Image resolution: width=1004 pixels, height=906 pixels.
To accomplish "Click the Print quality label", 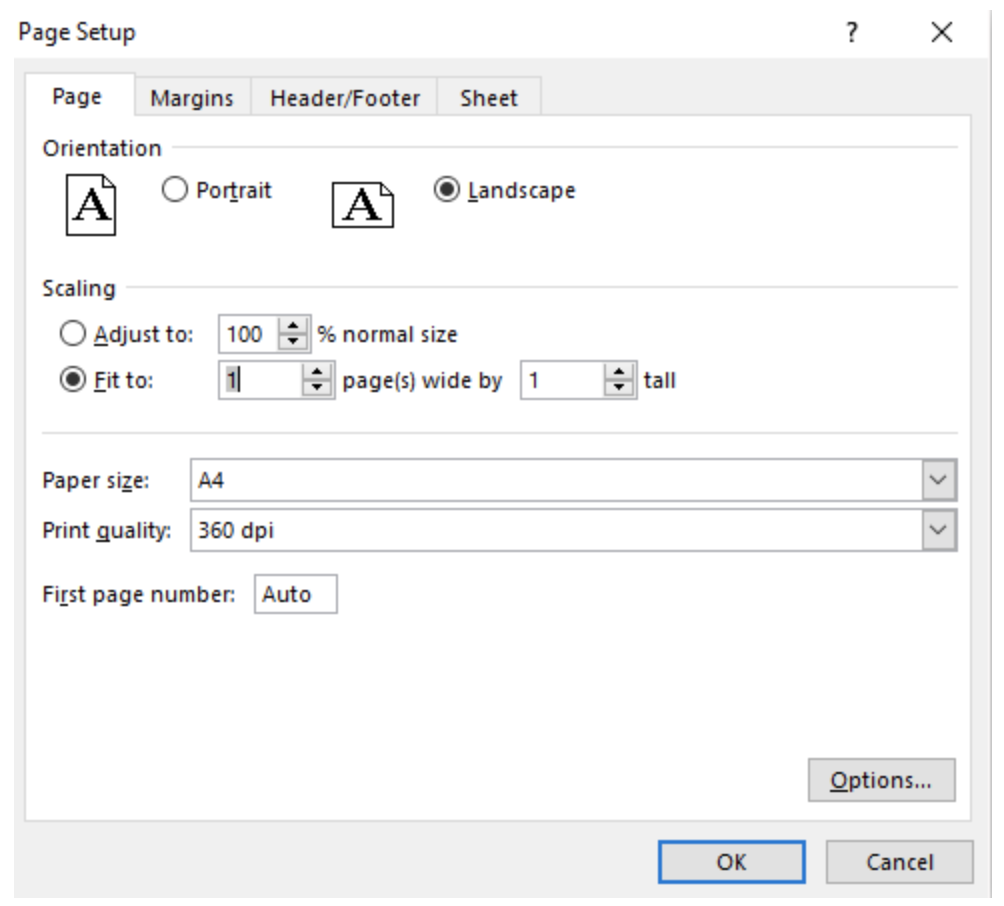I will click(107, 530).
